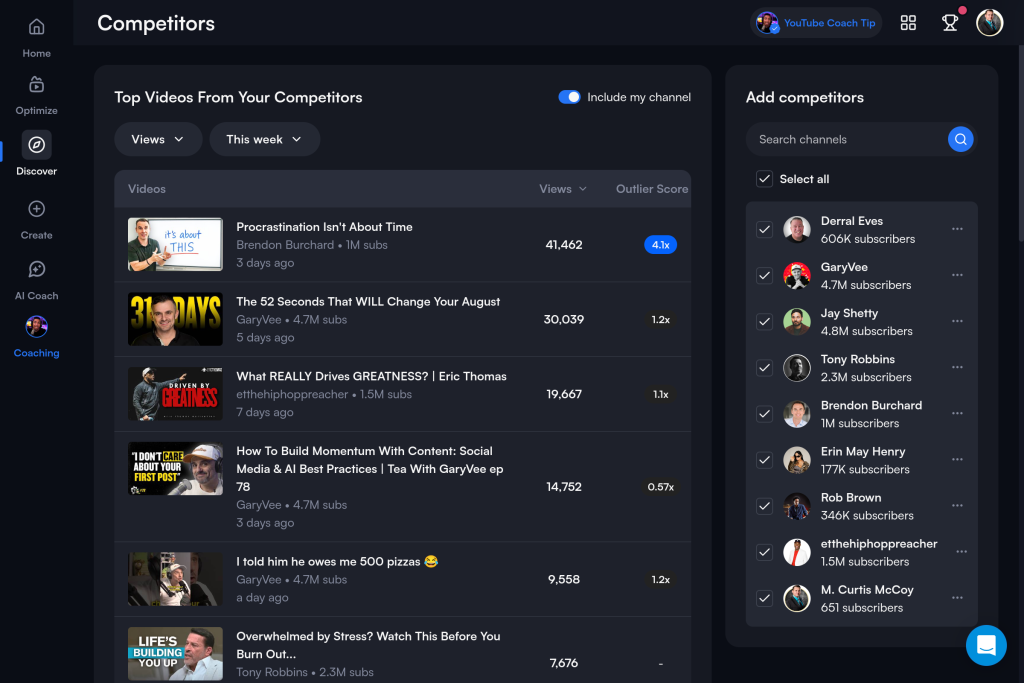Open the Views filter dropdown
Screen dimensions: 1024x683
click(x=158, y=139)
